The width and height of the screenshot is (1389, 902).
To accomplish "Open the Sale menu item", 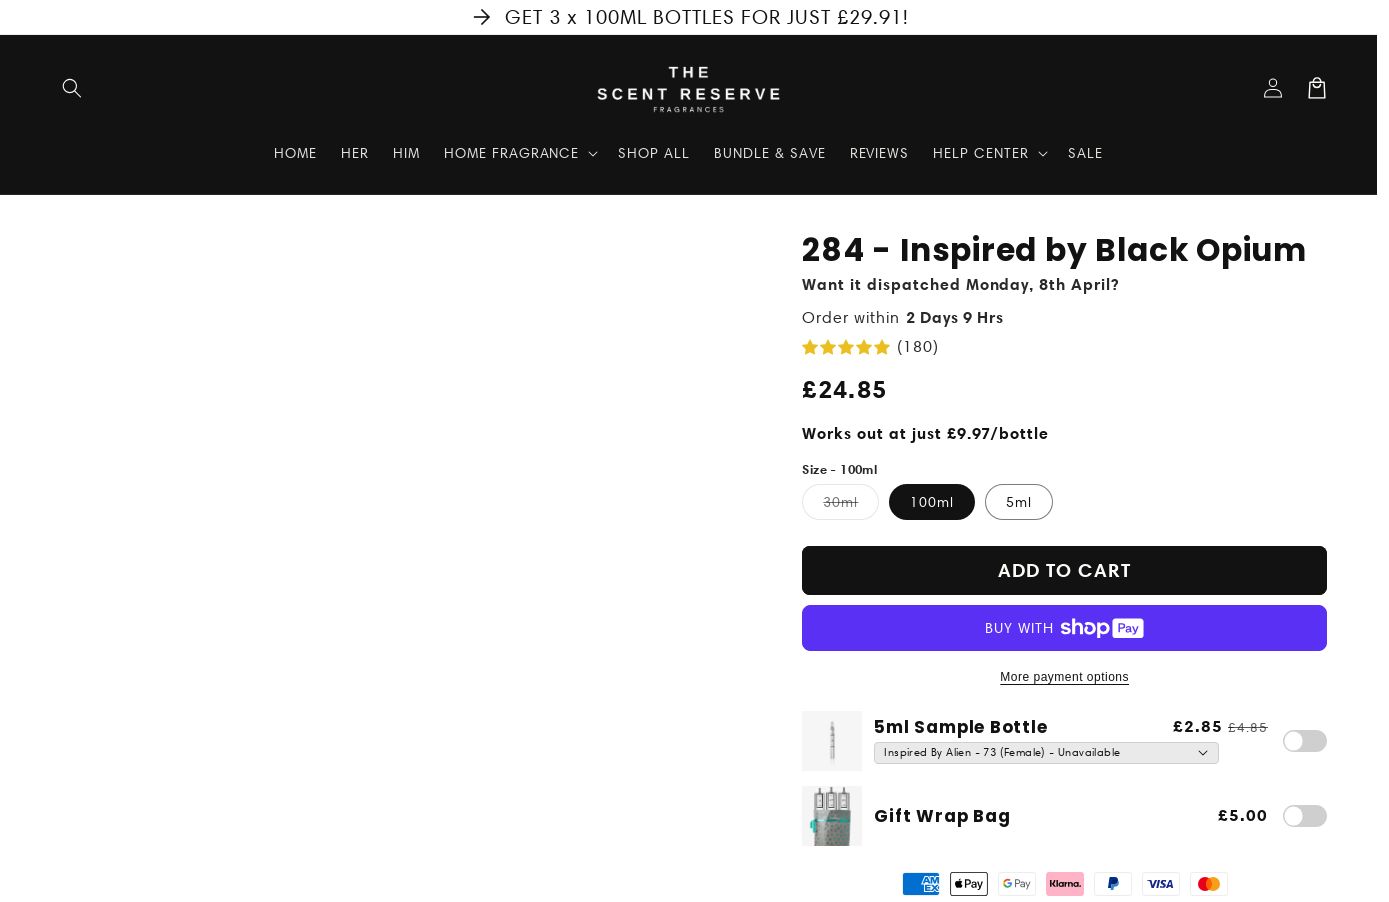I will (1084, 153).
